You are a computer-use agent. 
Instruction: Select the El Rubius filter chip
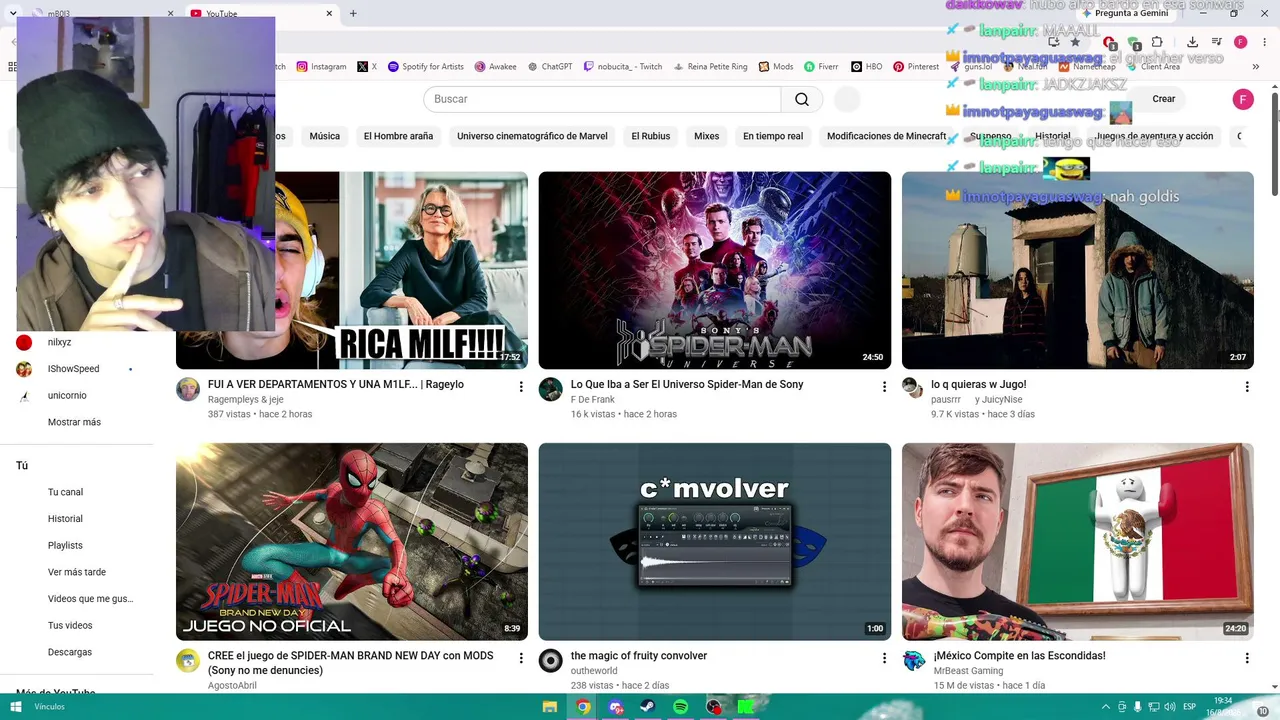tap(651, 136)
